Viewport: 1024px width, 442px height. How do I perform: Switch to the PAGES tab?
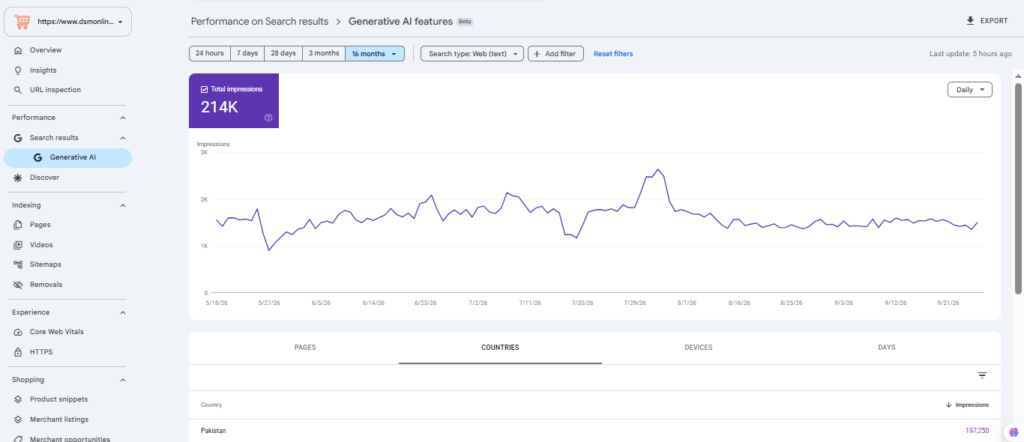(x=305, y=347)
